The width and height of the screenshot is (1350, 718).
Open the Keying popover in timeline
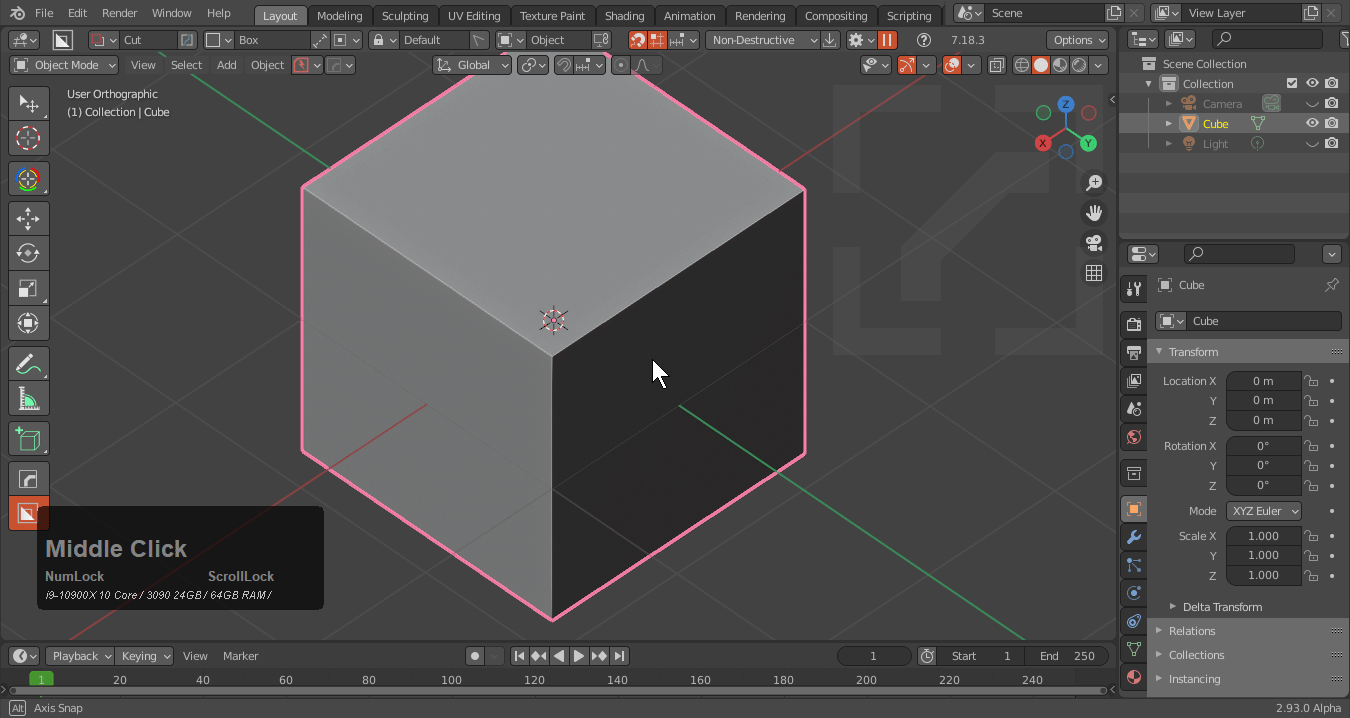tap(145, 656)
